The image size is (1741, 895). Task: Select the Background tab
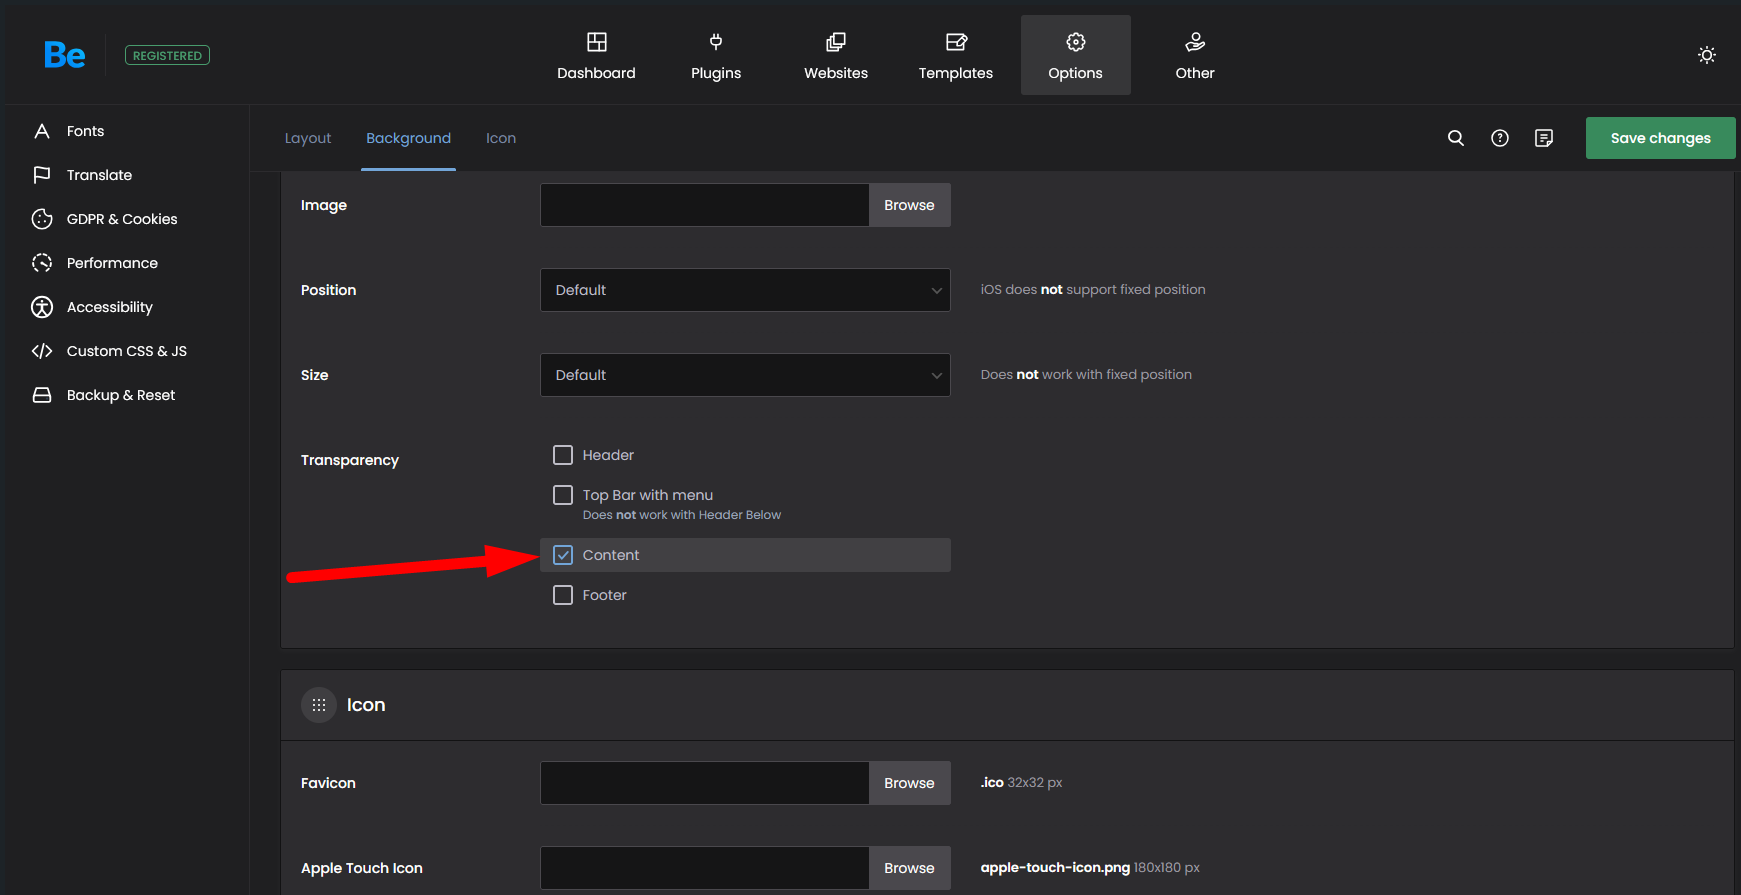(x=408, y=138)
